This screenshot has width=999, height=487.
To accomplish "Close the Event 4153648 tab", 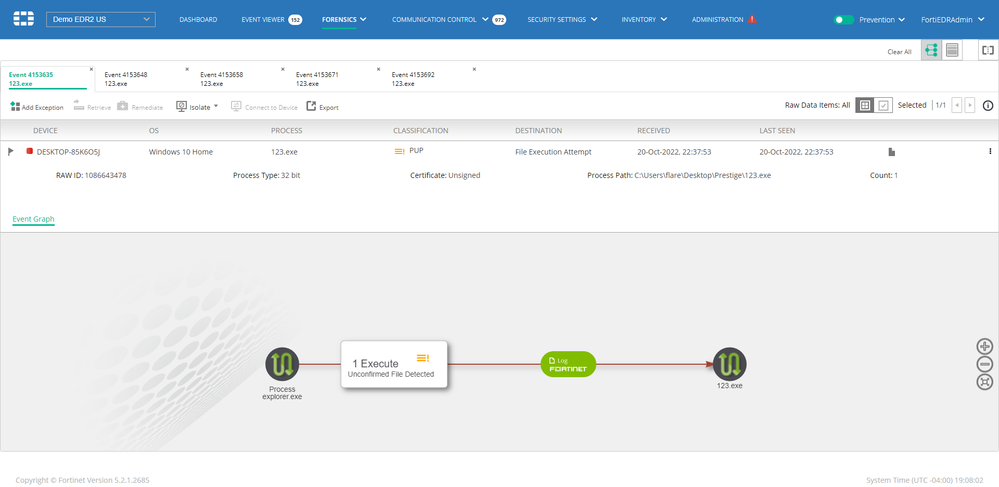I will (x=187, y=69).
